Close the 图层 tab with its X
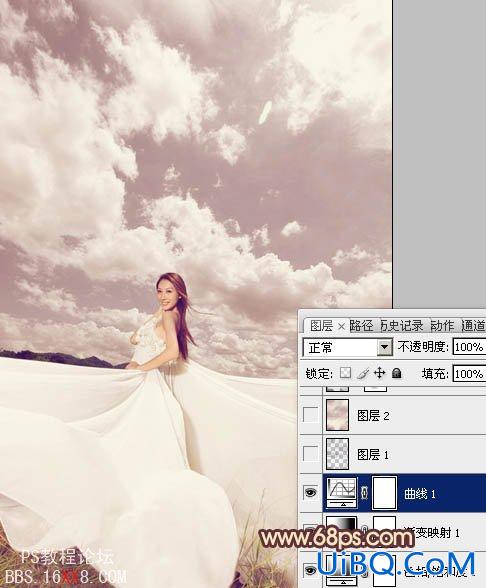The image size is (486, 588). pyautogui.click(x=341, y=327)
